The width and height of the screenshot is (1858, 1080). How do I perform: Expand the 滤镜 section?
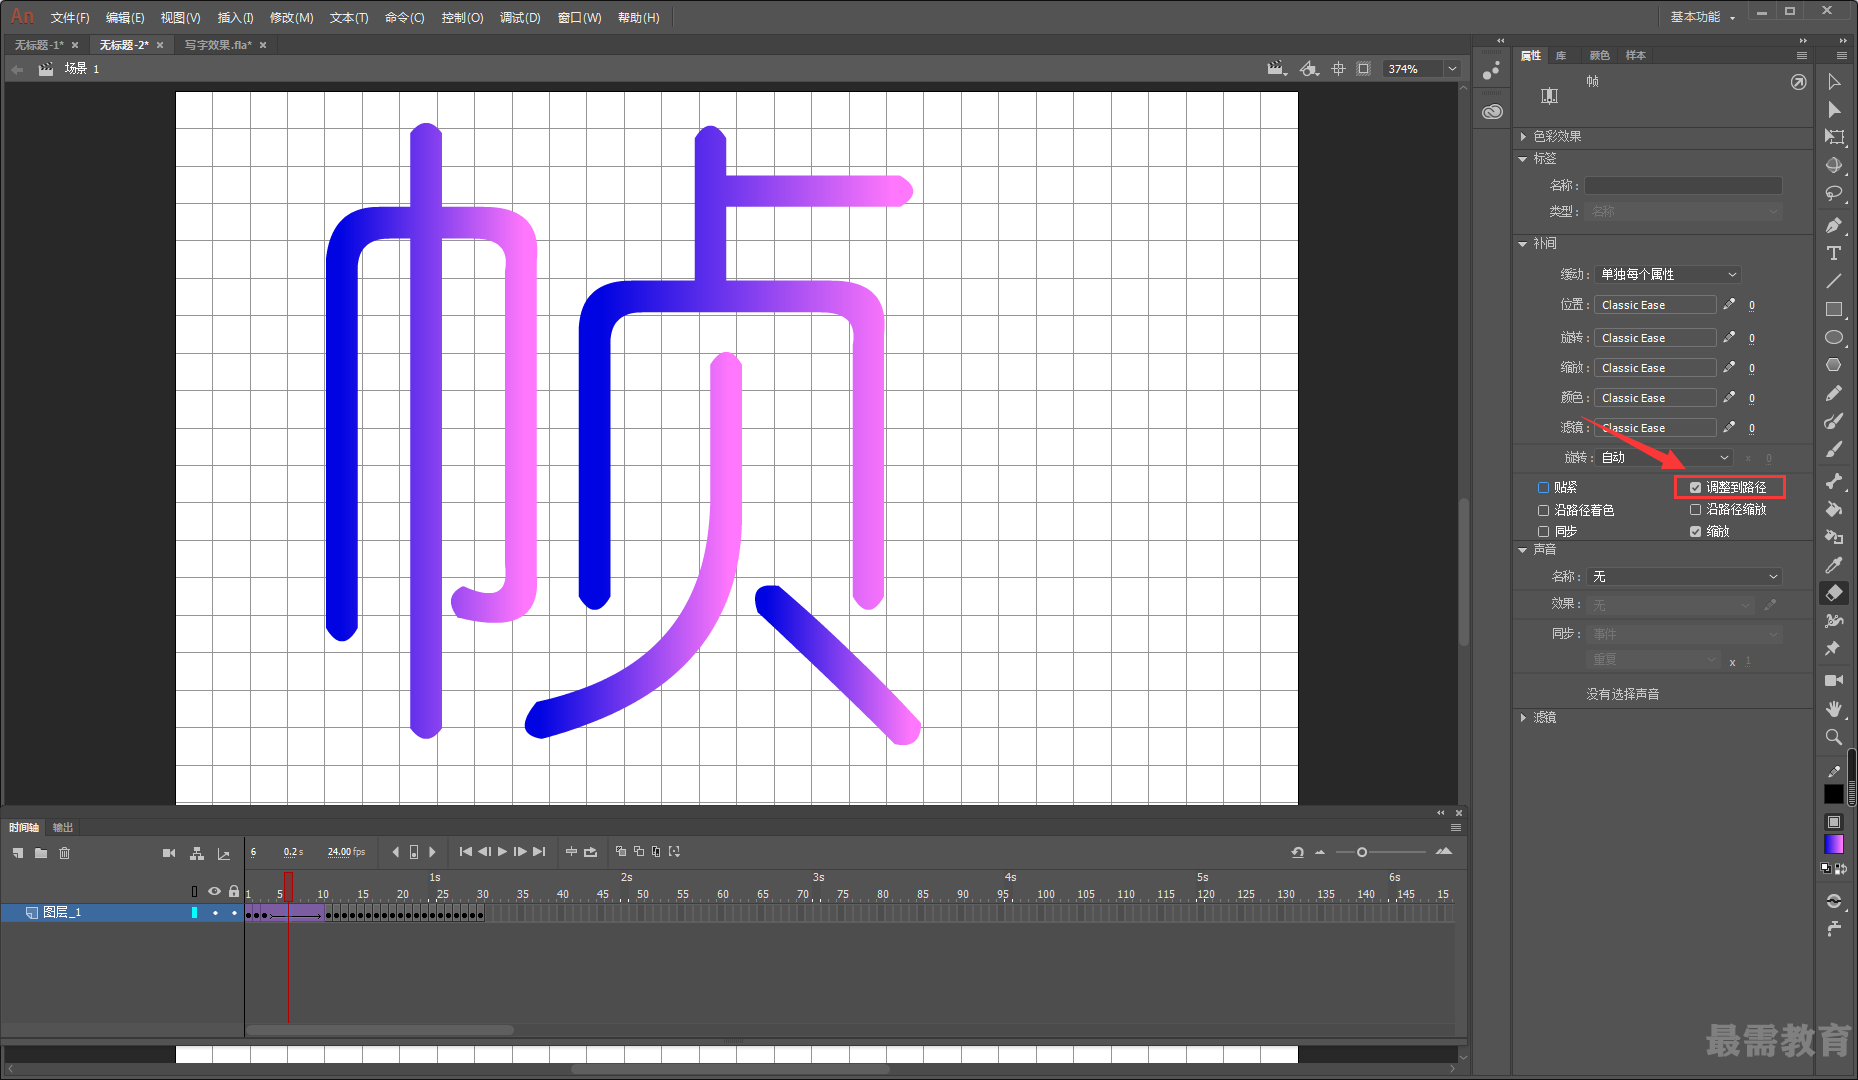click(x=1524, y=717)
